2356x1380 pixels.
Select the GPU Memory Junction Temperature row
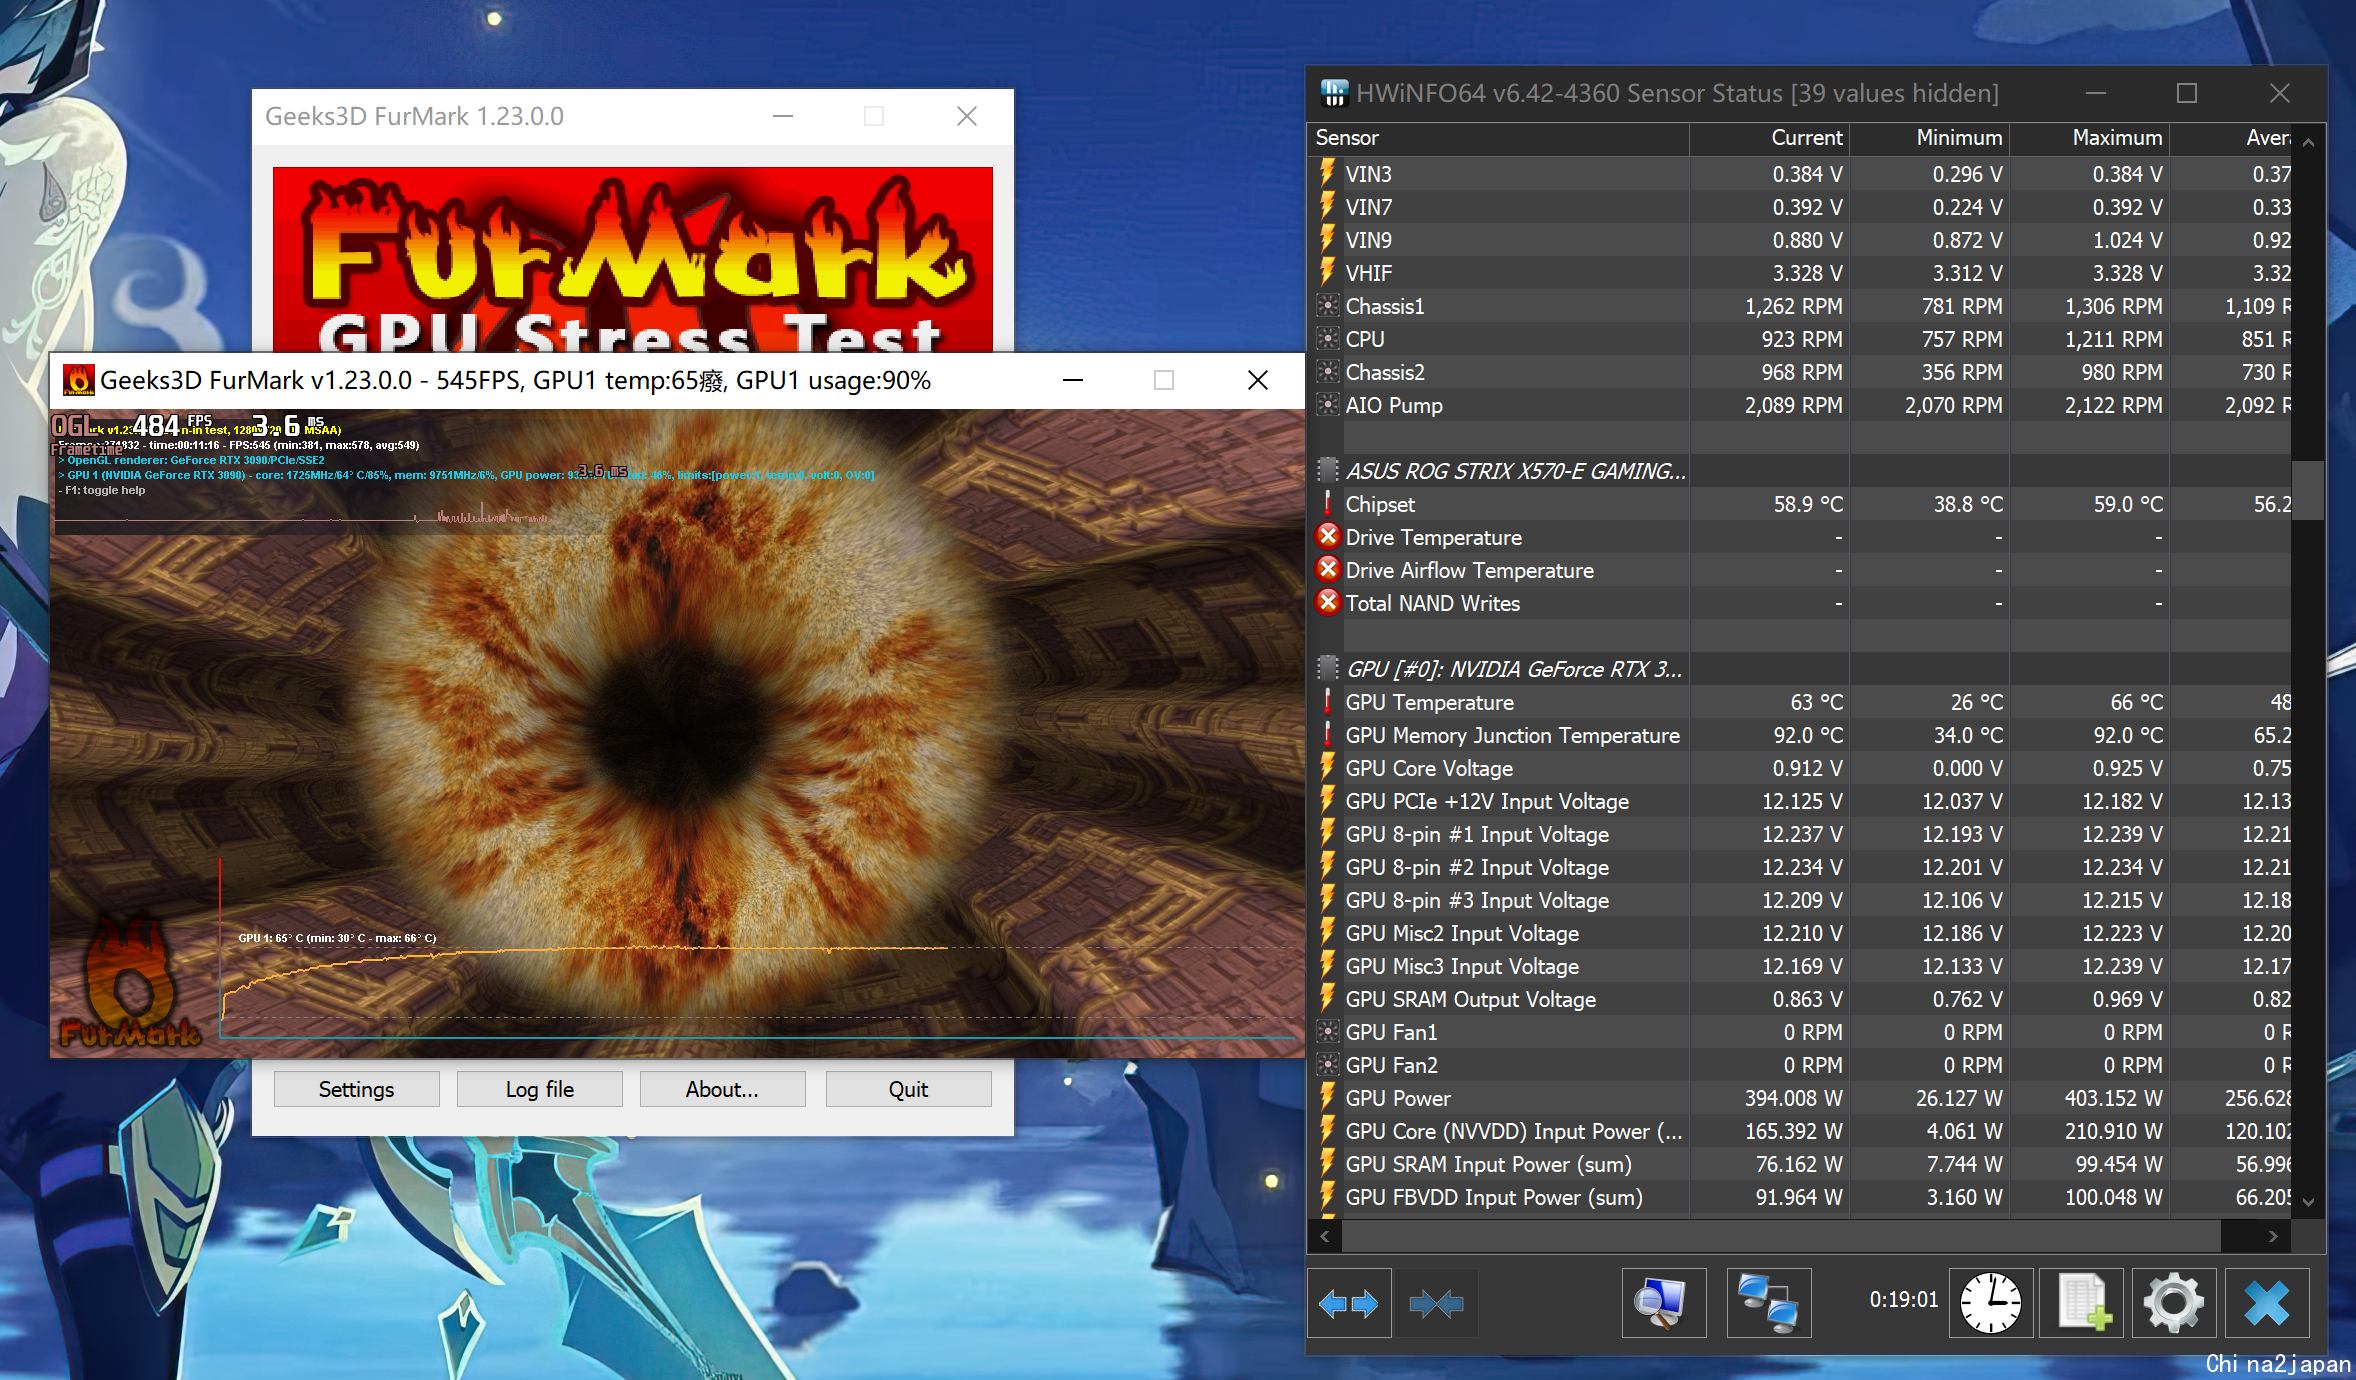1799,735
